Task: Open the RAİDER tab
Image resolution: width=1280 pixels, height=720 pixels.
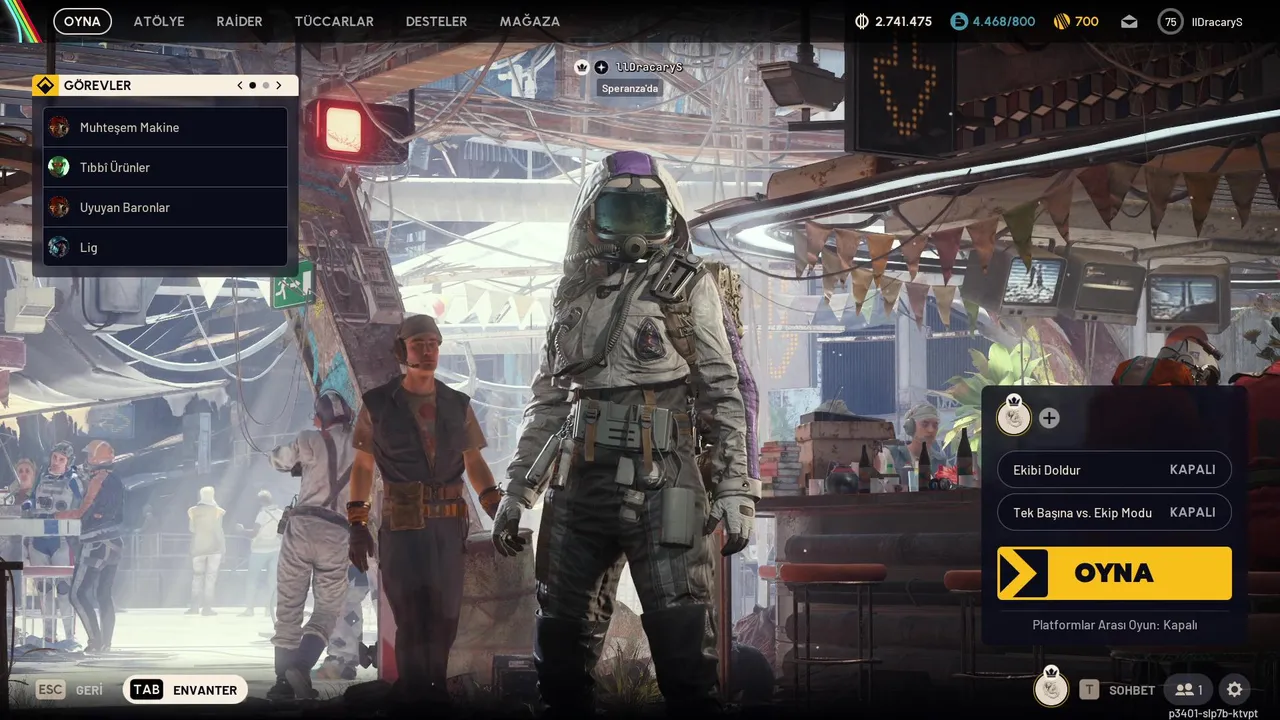Action: 239,21
